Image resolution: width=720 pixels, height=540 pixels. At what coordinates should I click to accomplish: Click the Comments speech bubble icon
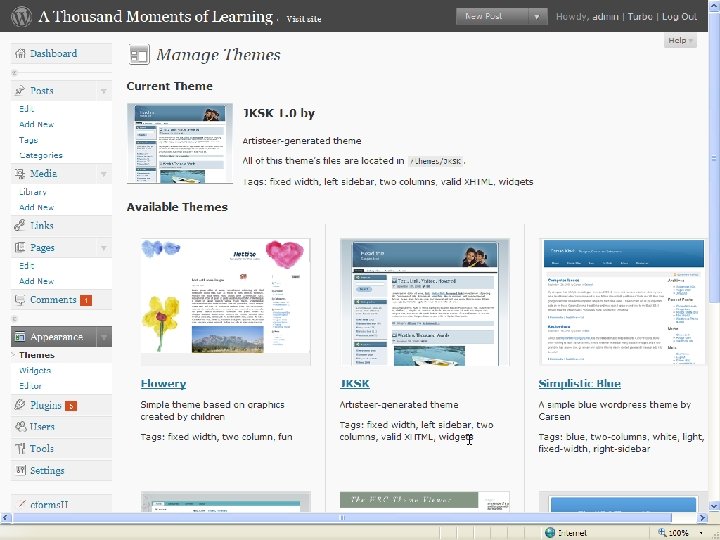coord(20,300)
